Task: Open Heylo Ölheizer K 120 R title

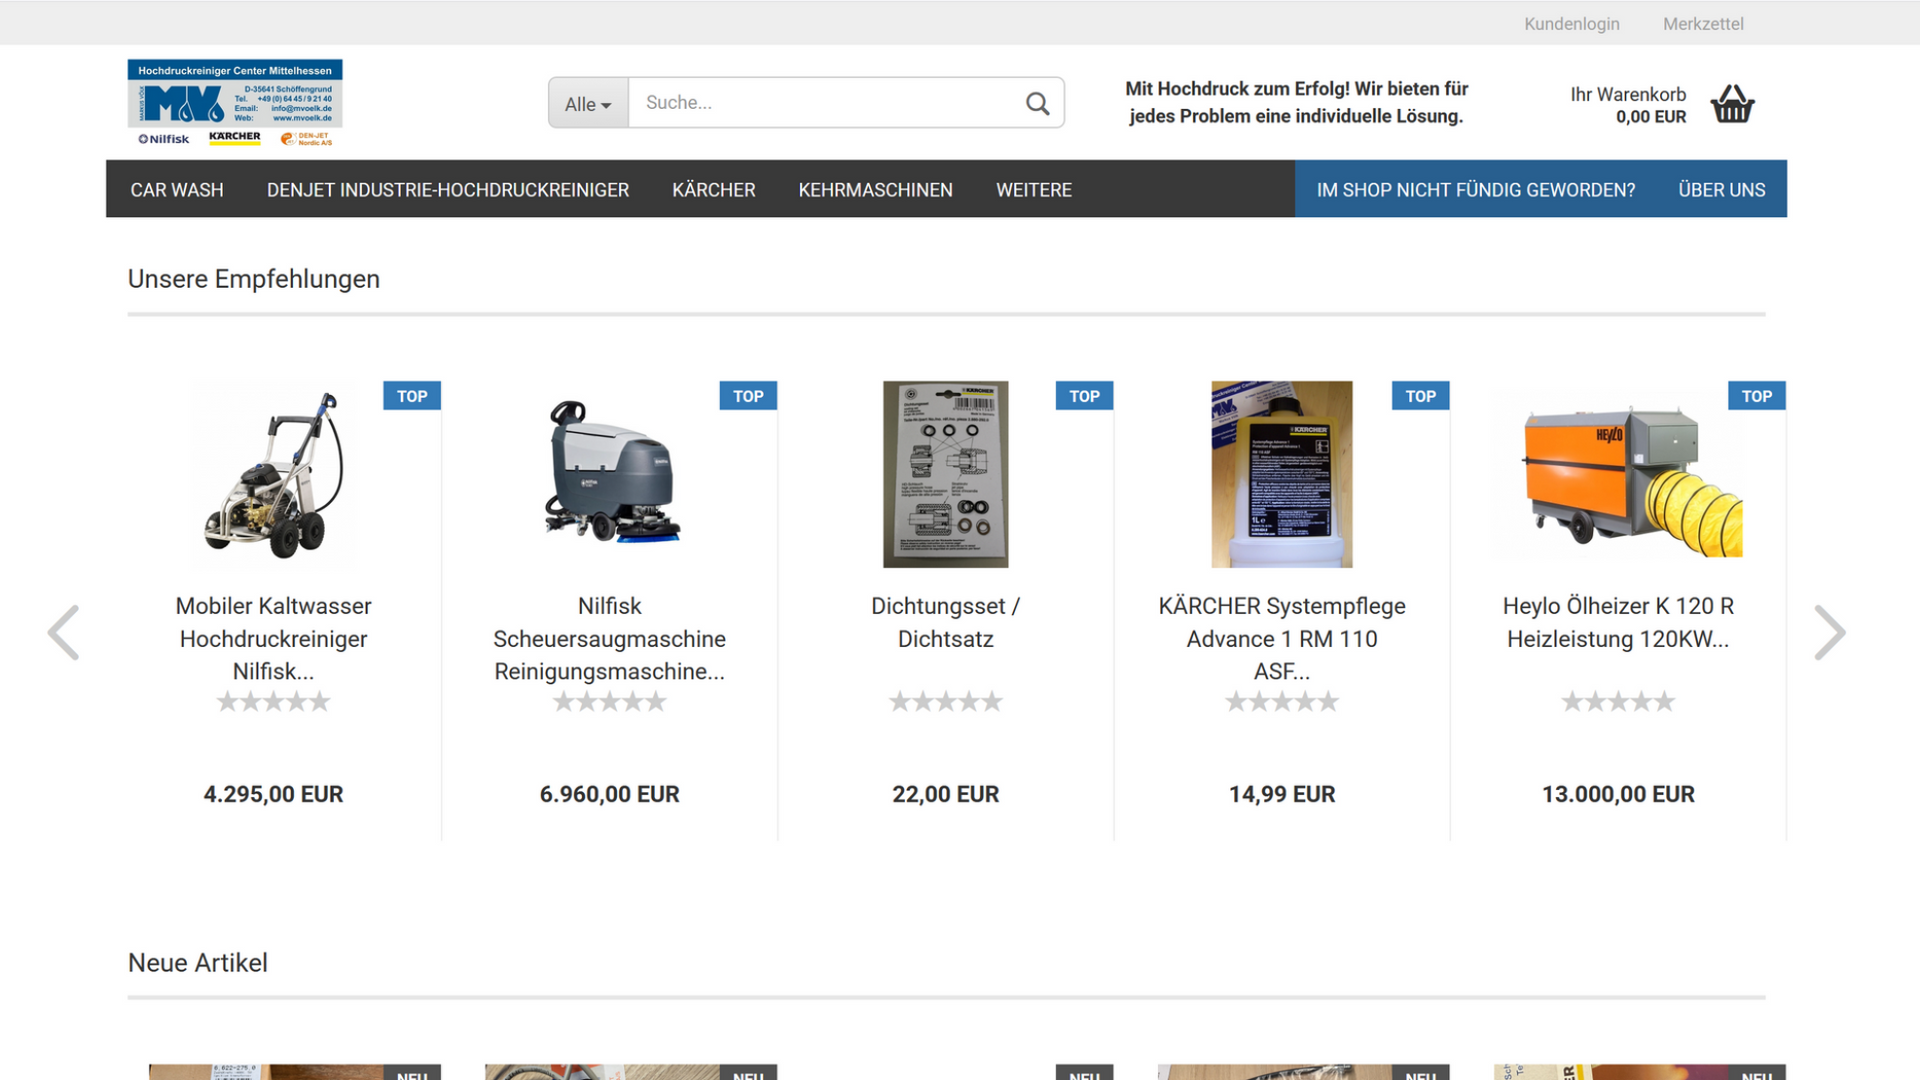Action: [x=1618, y=622]
